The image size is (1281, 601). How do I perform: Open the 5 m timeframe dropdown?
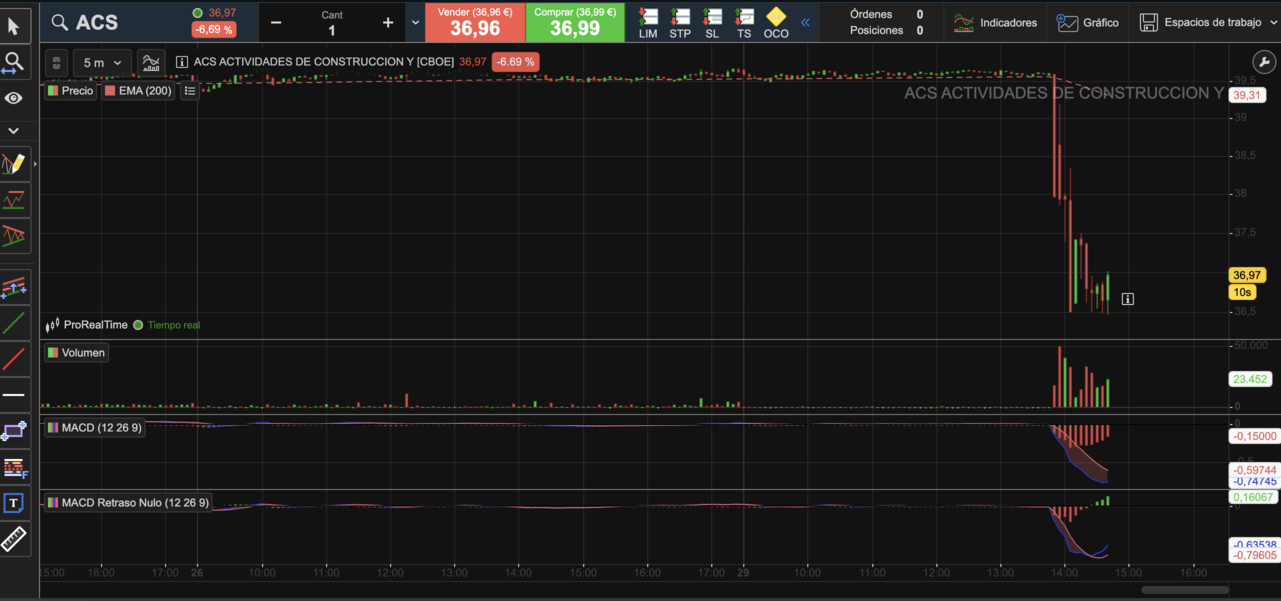tap(103, 63)
